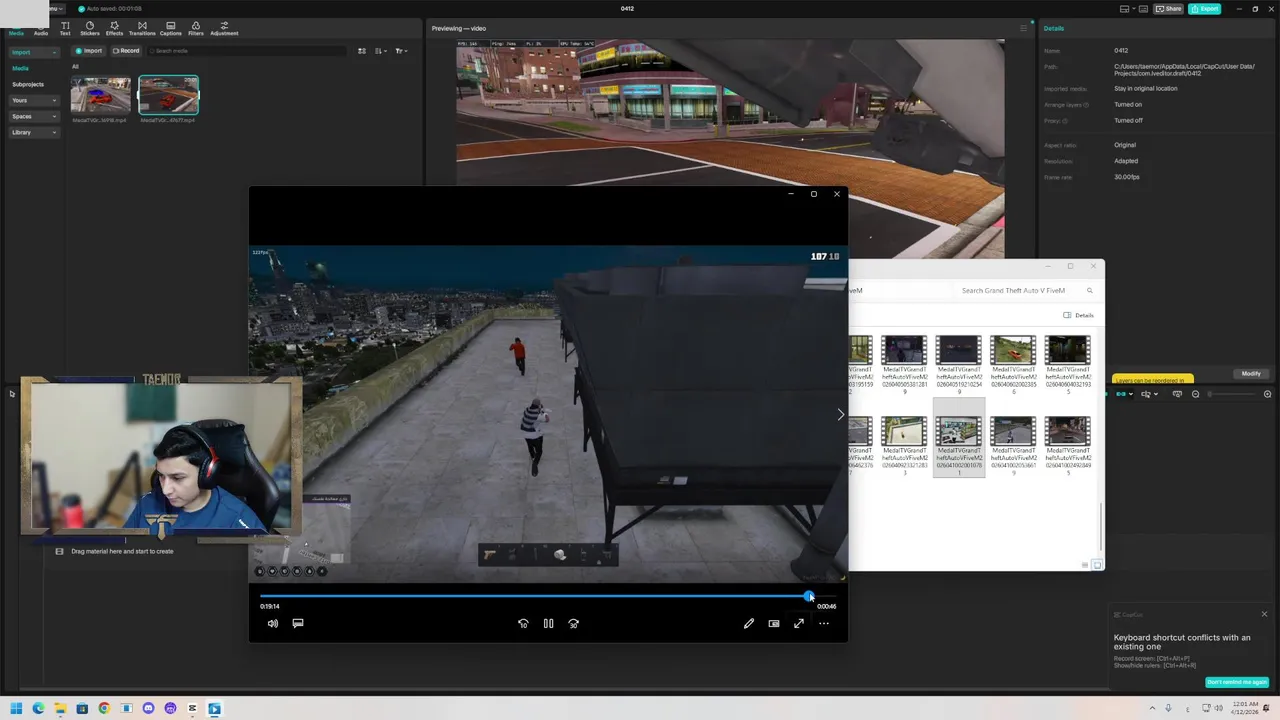Open the preview panel menu icon

tap(1022, 28)
